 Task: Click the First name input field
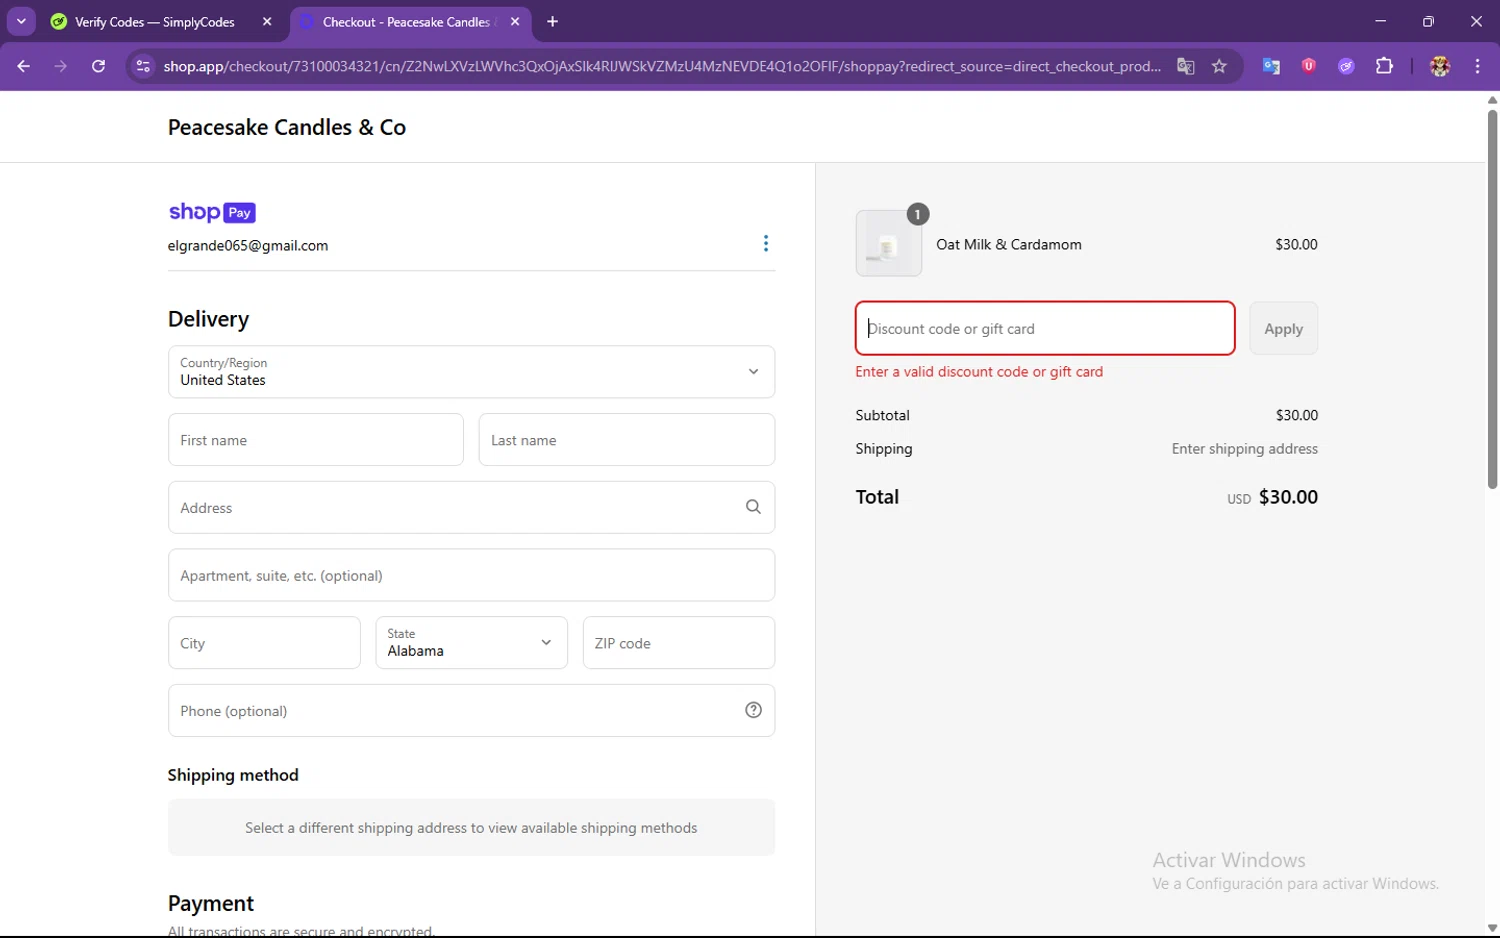[316, 440]
